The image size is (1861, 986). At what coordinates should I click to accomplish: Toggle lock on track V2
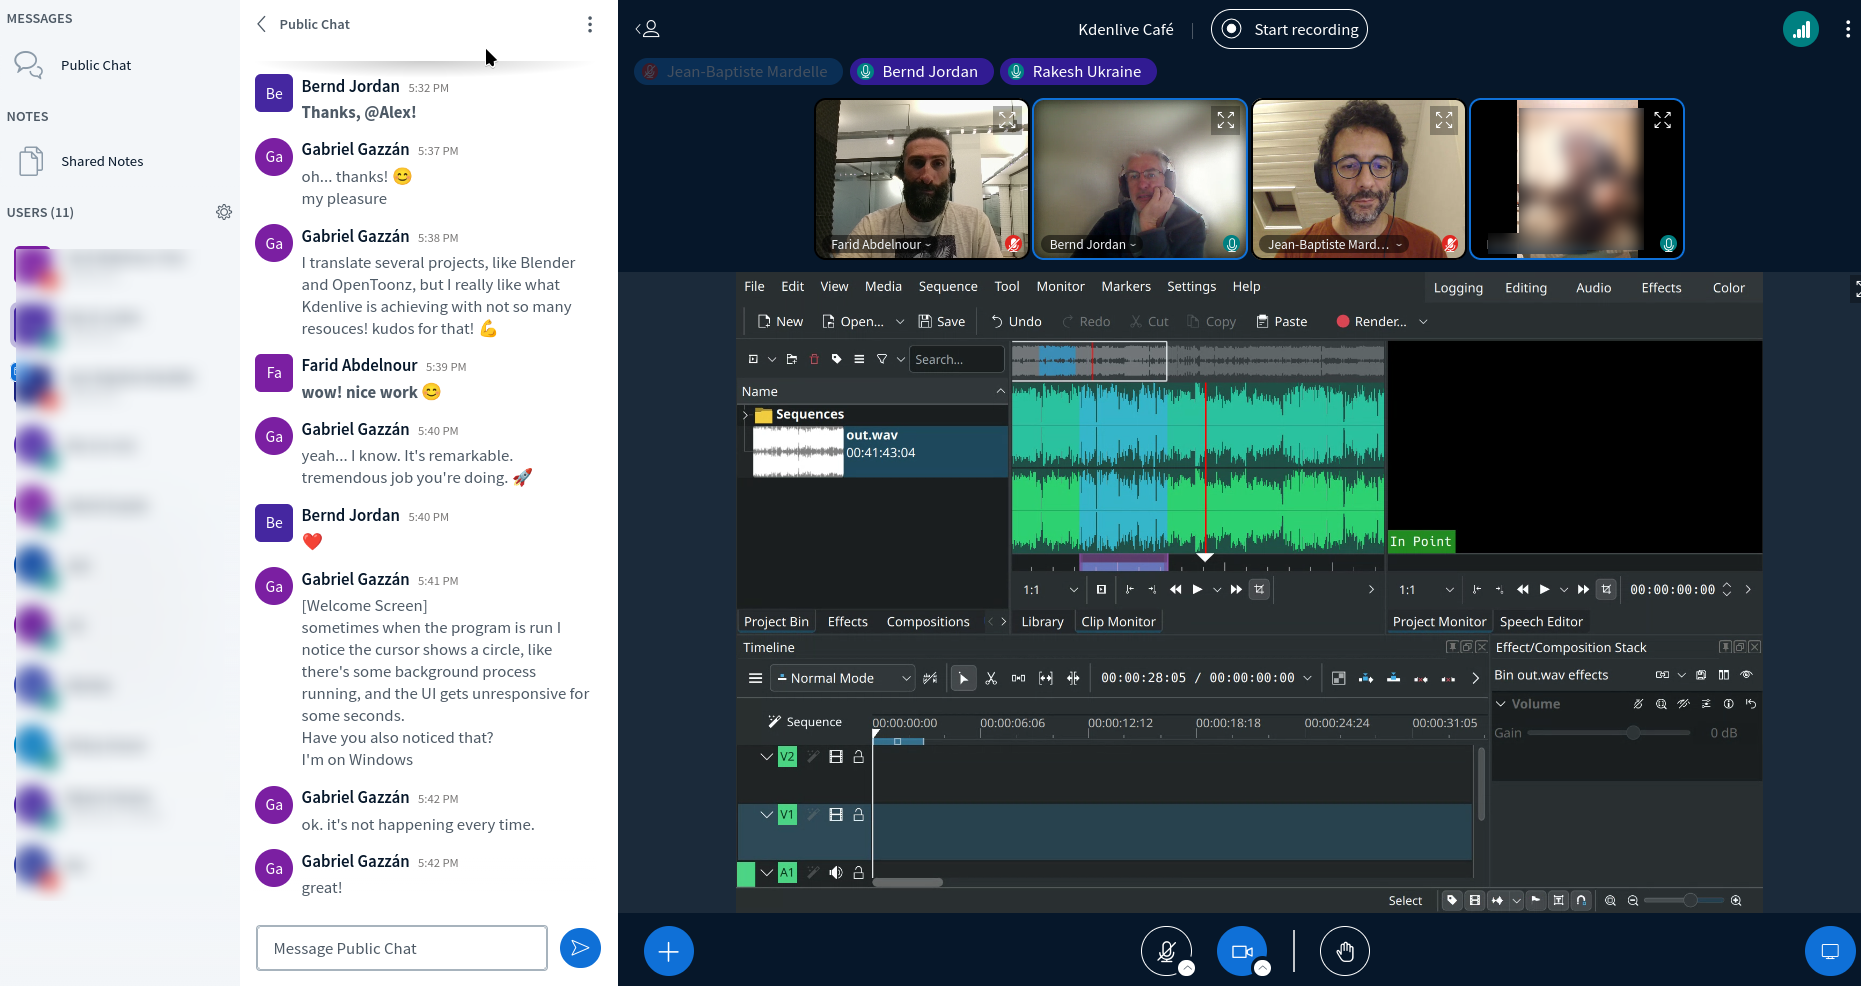coord(858,757)
